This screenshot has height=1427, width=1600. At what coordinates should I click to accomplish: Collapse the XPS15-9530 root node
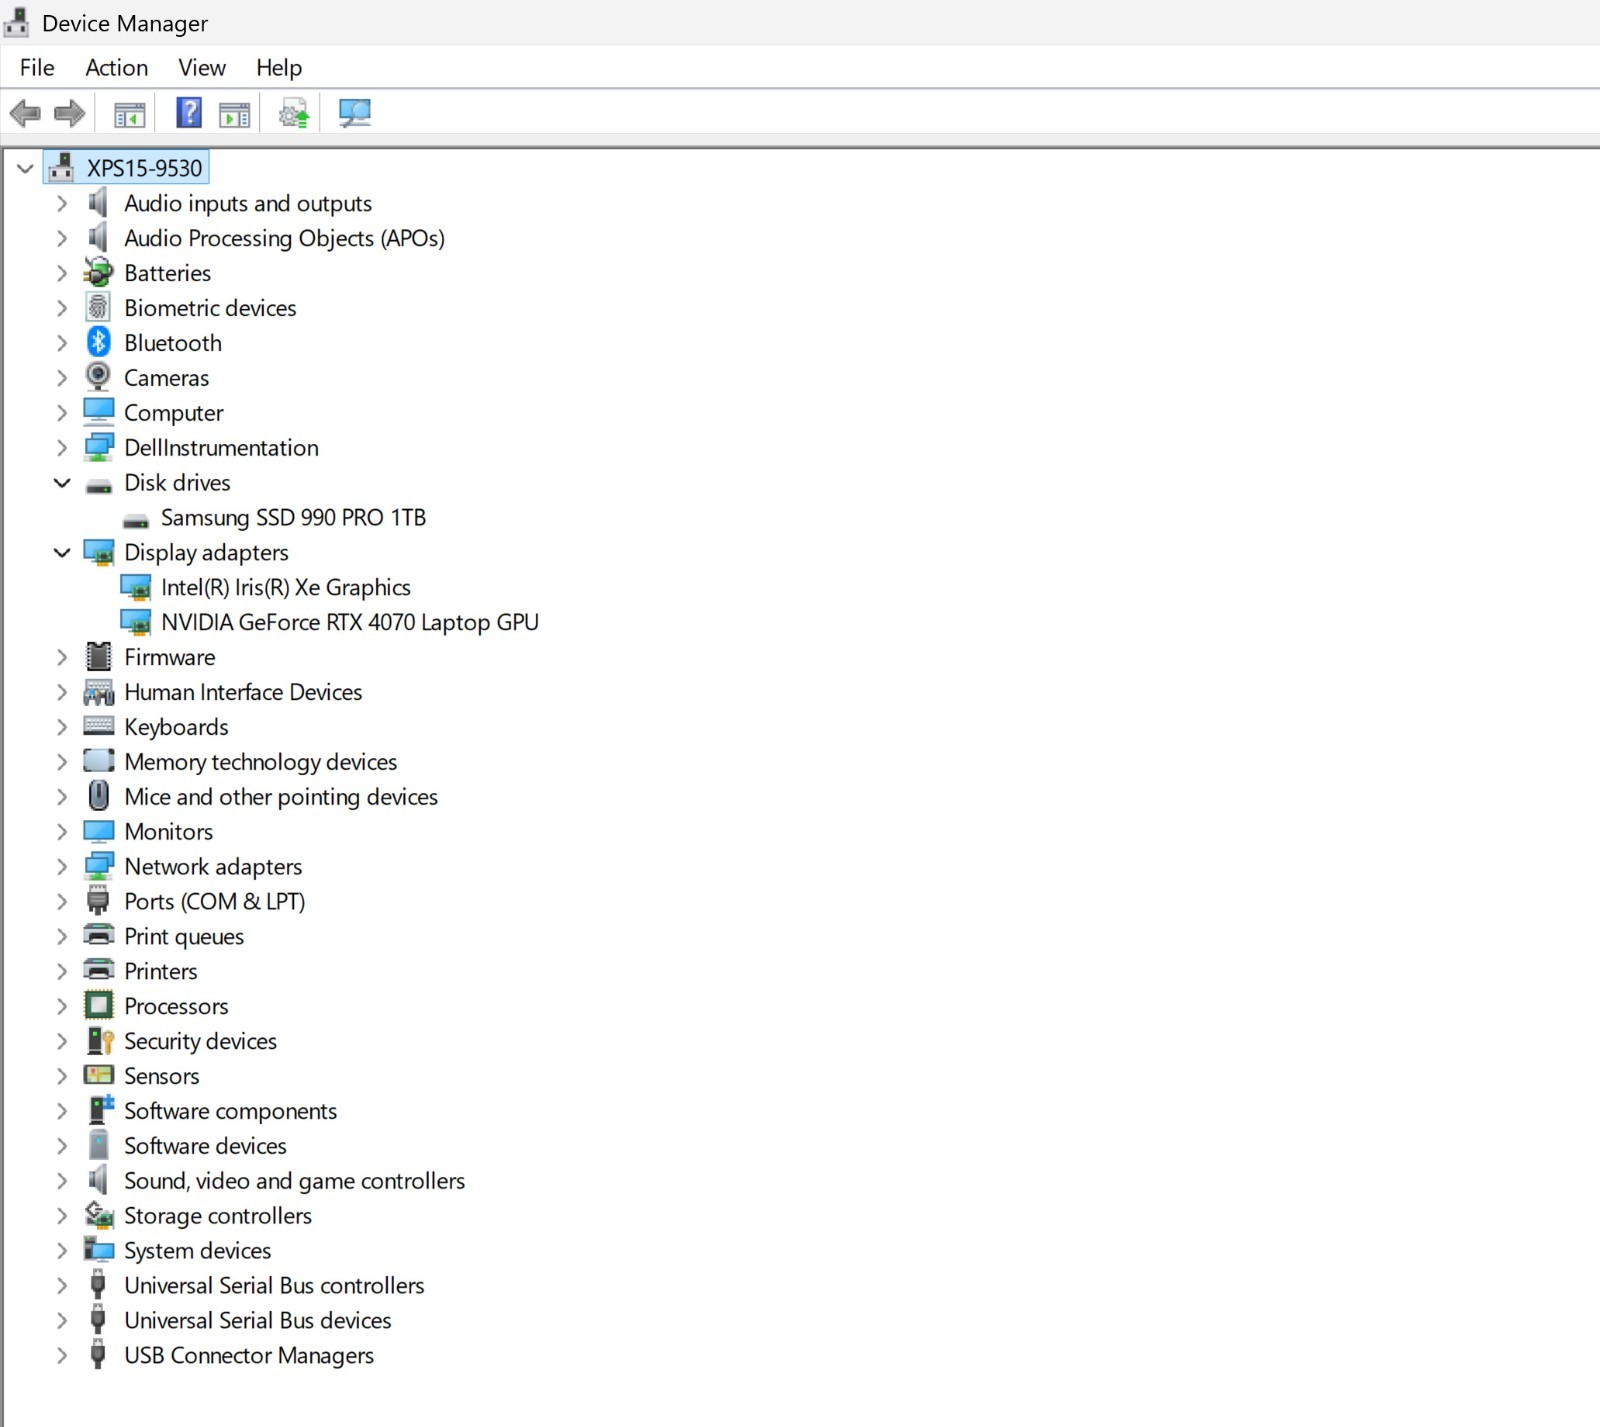click(26, 168)
